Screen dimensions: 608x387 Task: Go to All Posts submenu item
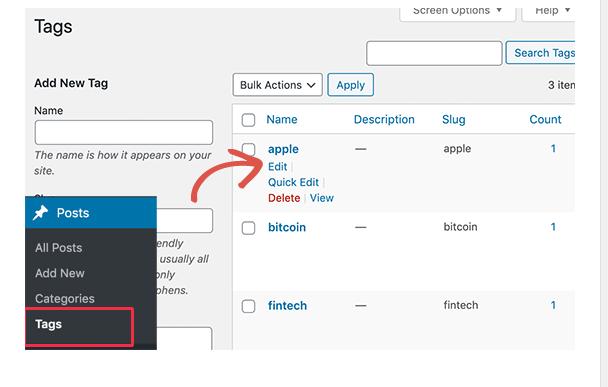(x=59, y=248)
